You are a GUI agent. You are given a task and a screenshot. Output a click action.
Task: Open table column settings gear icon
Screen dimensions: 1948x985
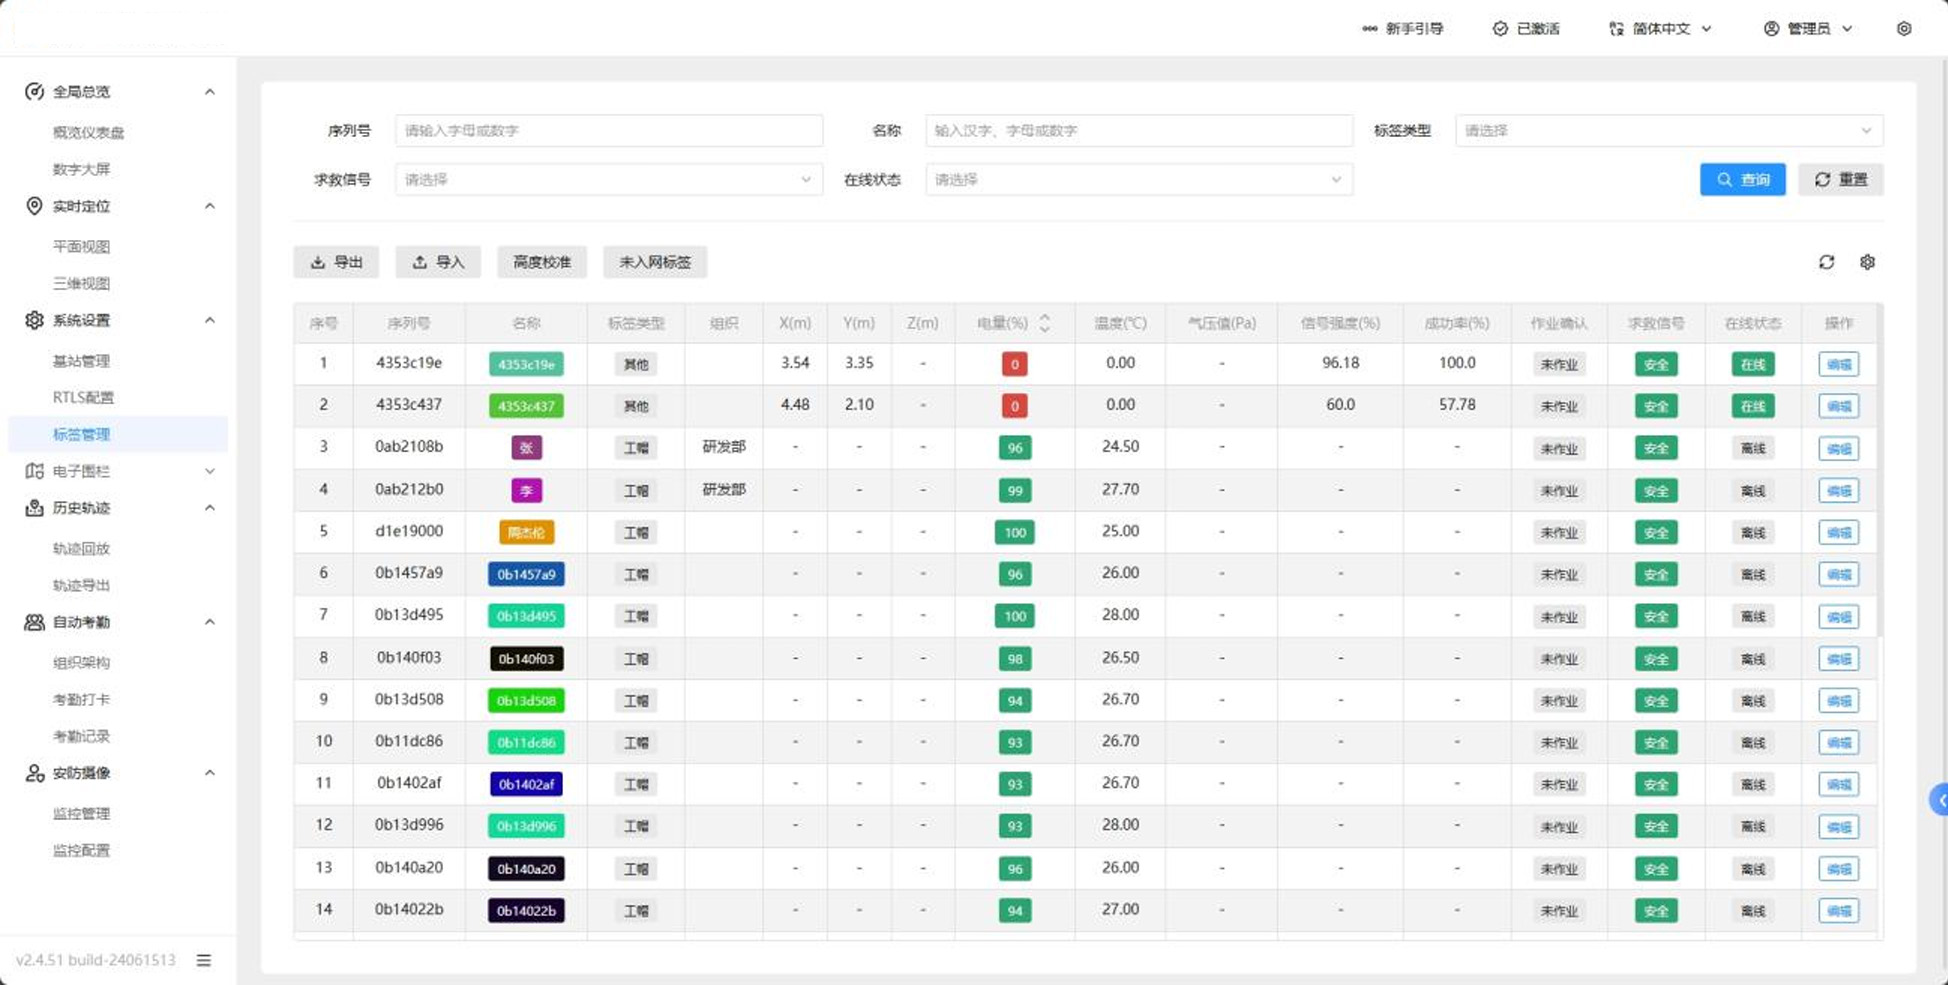pos(1867,262)
